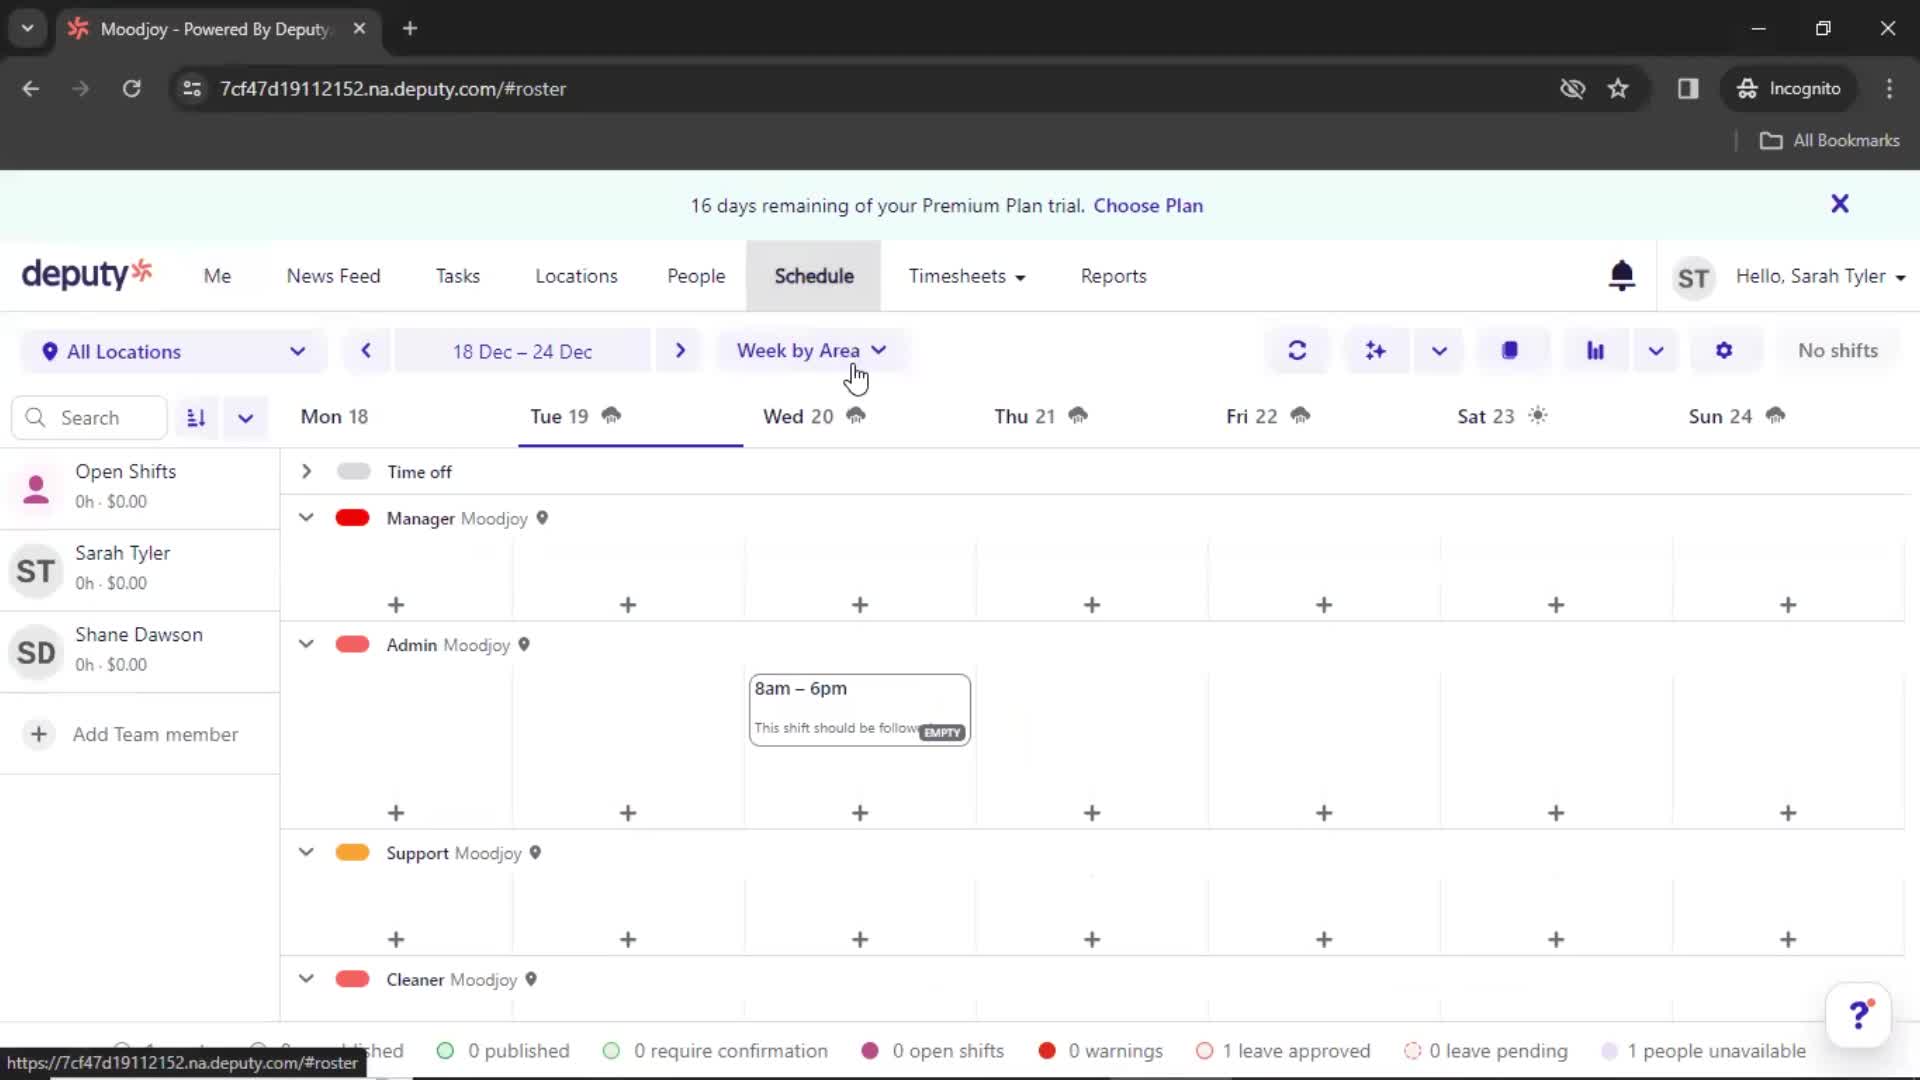The height and width of the screenshot is (1080, 1920).
Task: Add Manager shift on Saturday
Action: click(x=1556, y=605)
